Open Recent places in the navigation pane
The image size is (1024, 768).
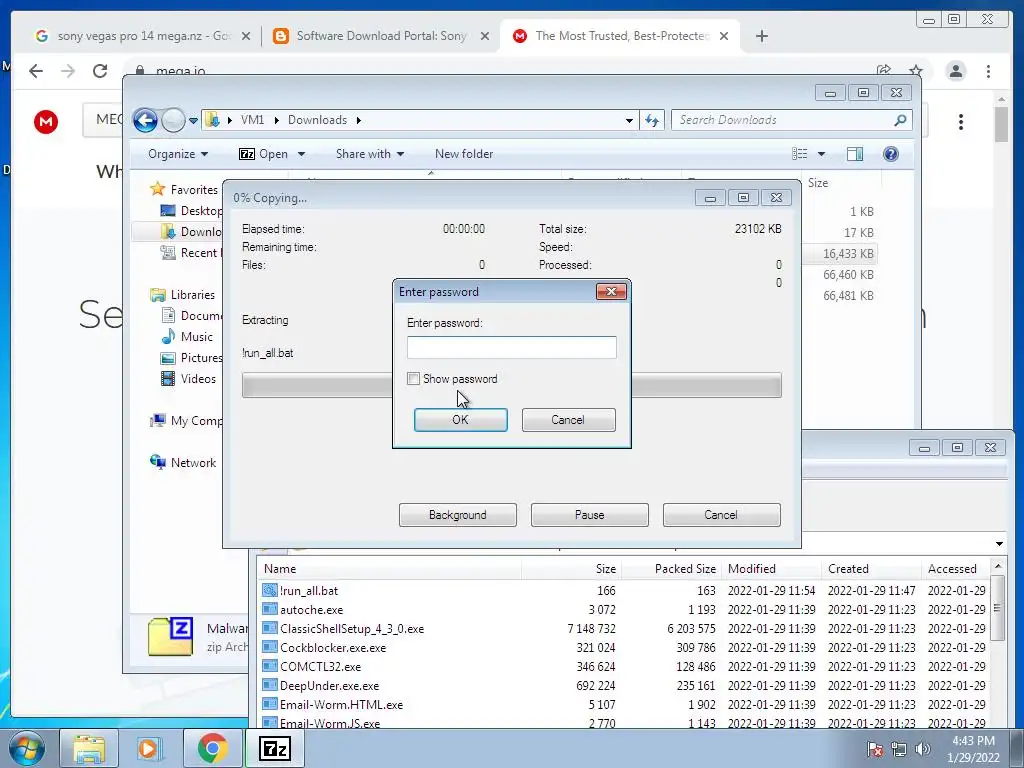click(x=191, y=253)
